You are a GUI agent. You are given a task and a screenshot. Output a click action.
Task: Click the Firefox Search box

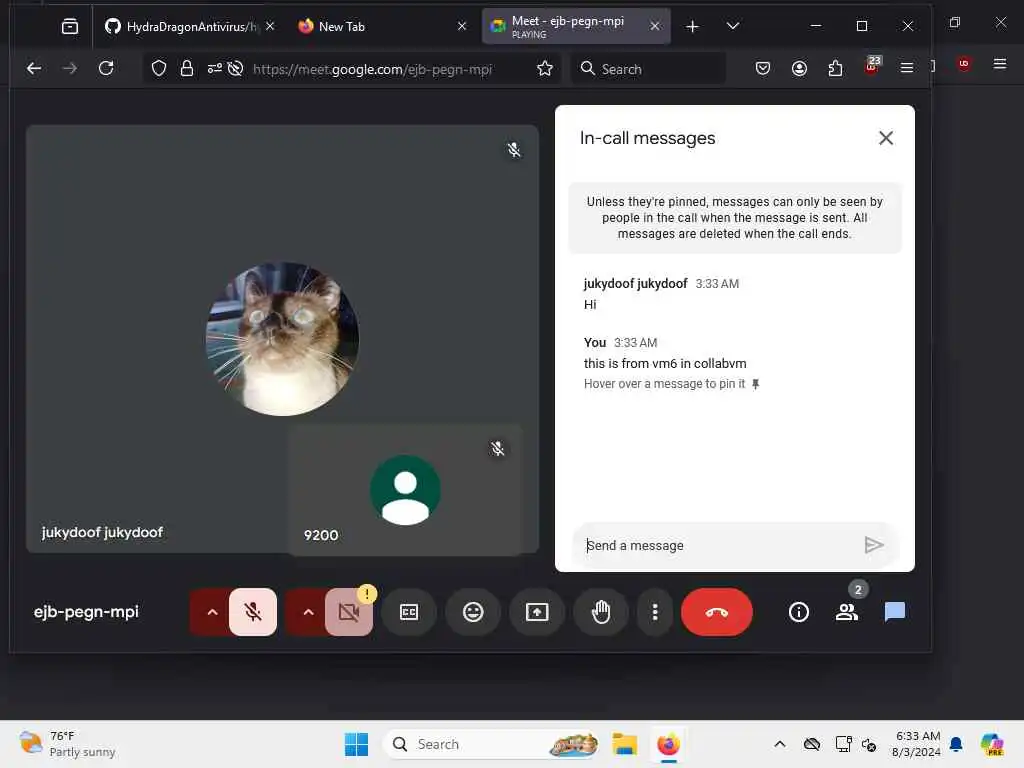(649, 69)
